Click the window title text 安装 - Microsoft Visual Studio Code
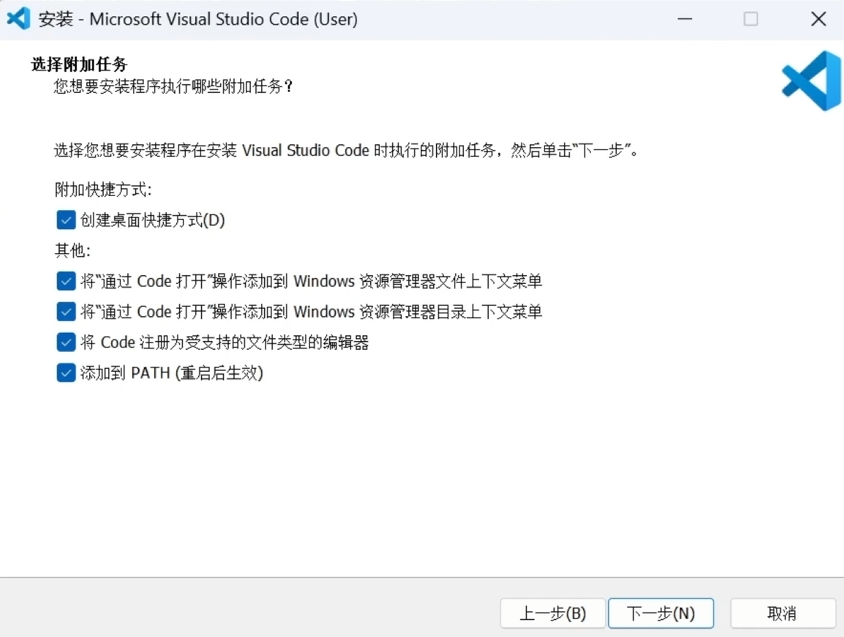This screenshot has width=844, height=637. tap(197, 19)
